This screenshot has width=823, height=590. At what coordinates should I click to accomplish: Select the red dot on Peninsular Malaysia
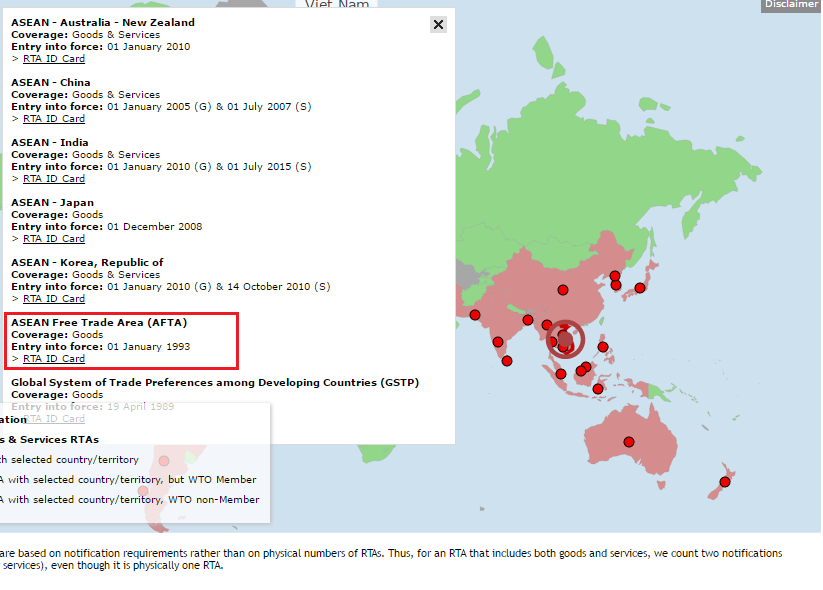tap(561, 374)
